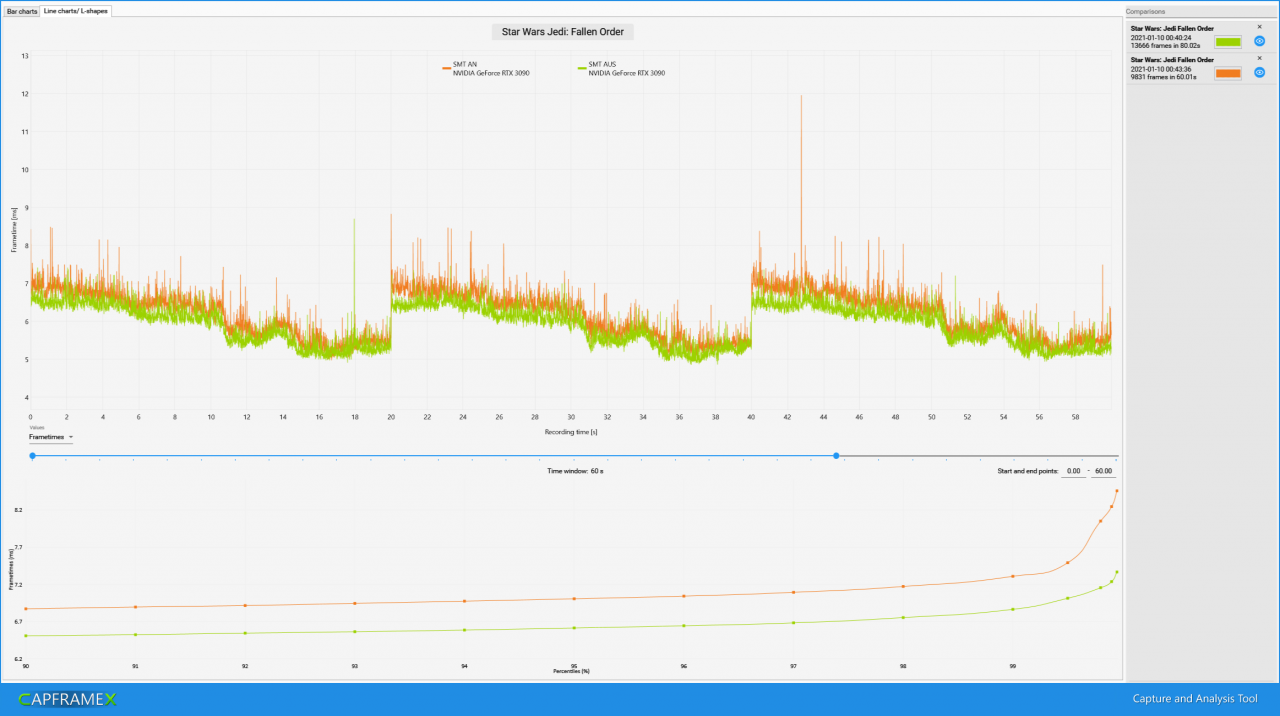Click the Time window: 60 s label
Screen dimensions: 1280x716
(x=575, y=470)
